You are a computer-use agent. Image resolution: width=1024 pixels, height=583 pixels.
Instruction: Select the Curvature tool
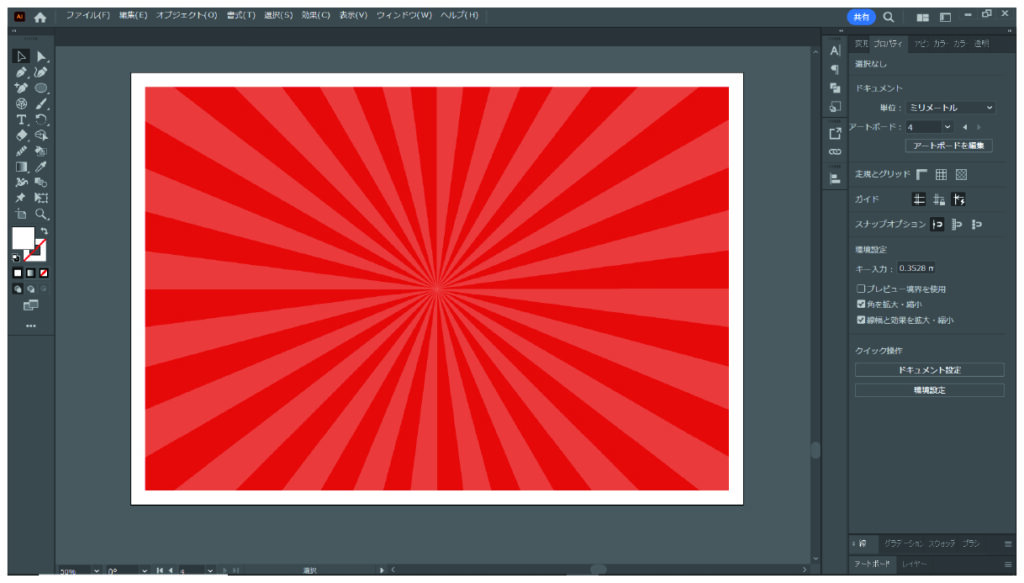(x=41, y=72)
